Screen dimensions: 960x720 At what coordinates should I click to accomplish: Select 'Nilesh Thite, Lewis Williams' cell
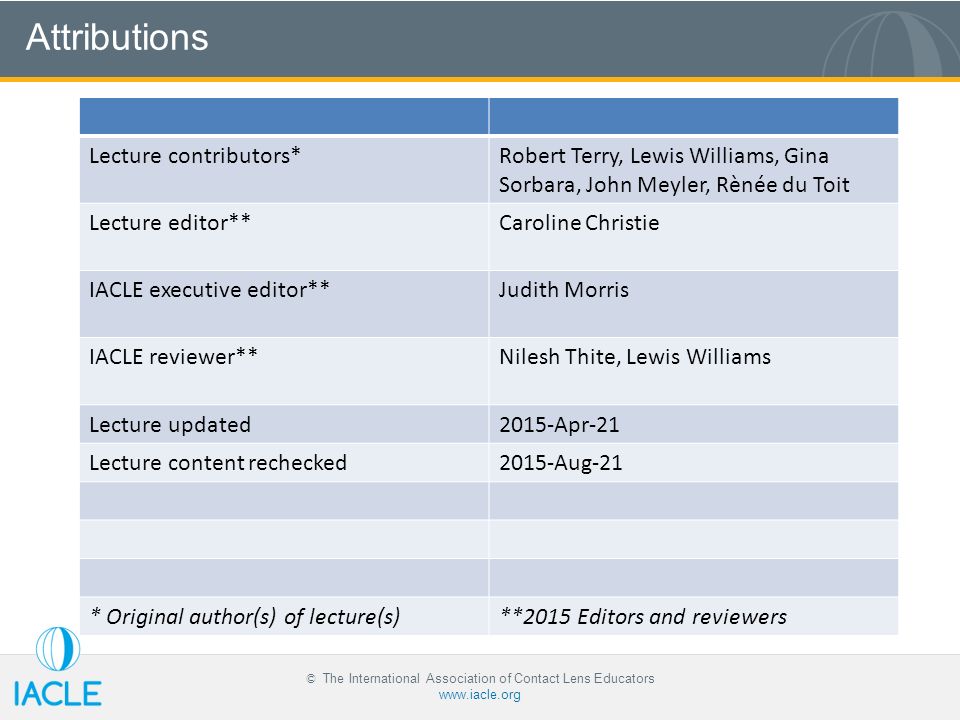pyautogui.click(x=694, y=371)
